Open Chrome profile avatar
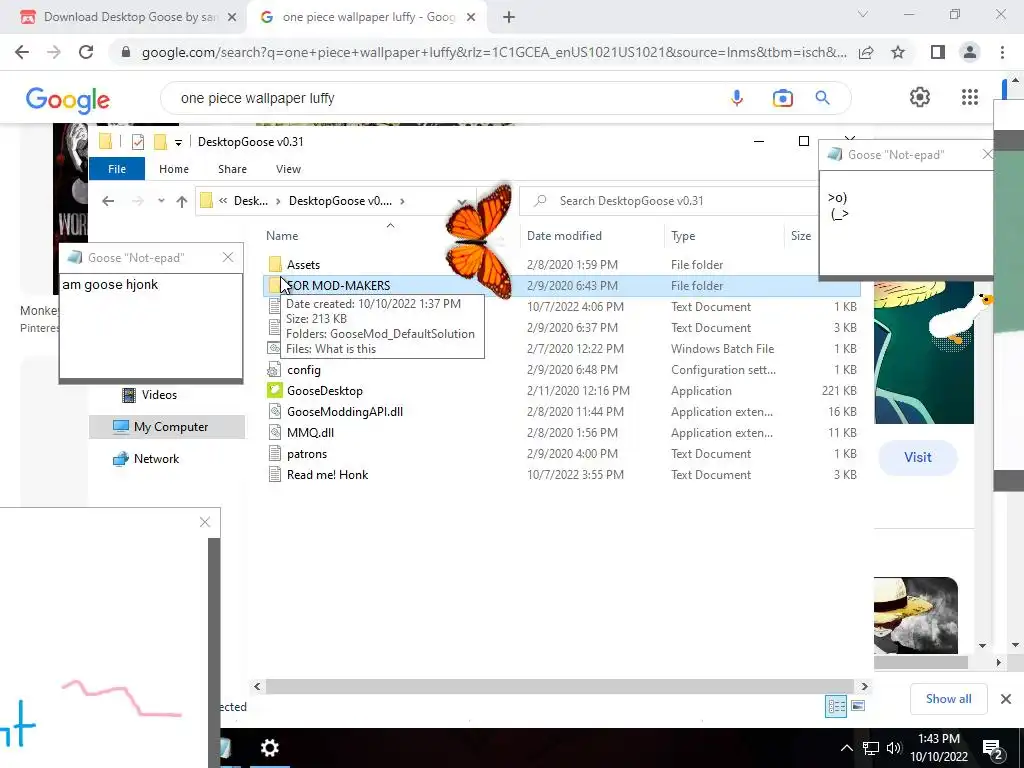The image size is (1024, 768). 970,52
